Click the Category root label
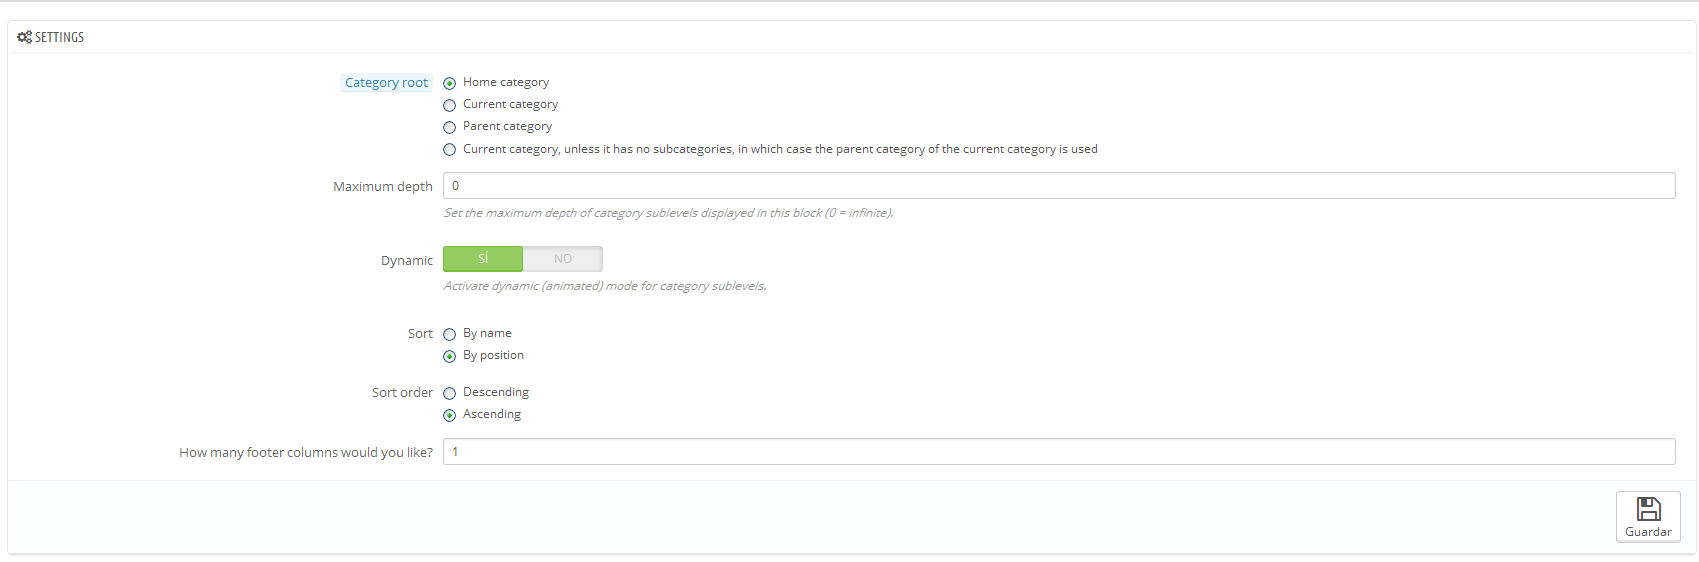Image resolution: width=1699 pixels, height=562 pixels. tap(386, 83)
